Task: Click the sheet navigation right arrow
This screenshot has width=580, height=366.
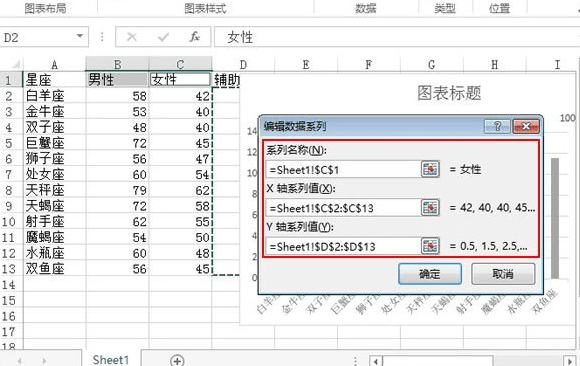Action: 44,361
